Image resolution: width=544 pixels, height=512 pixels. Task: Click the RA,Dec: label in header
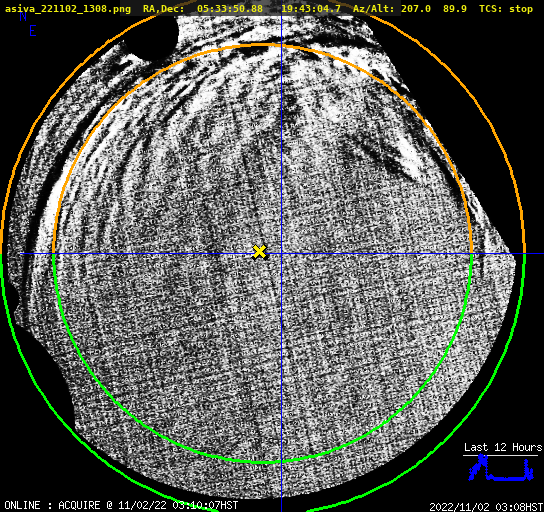164,9
